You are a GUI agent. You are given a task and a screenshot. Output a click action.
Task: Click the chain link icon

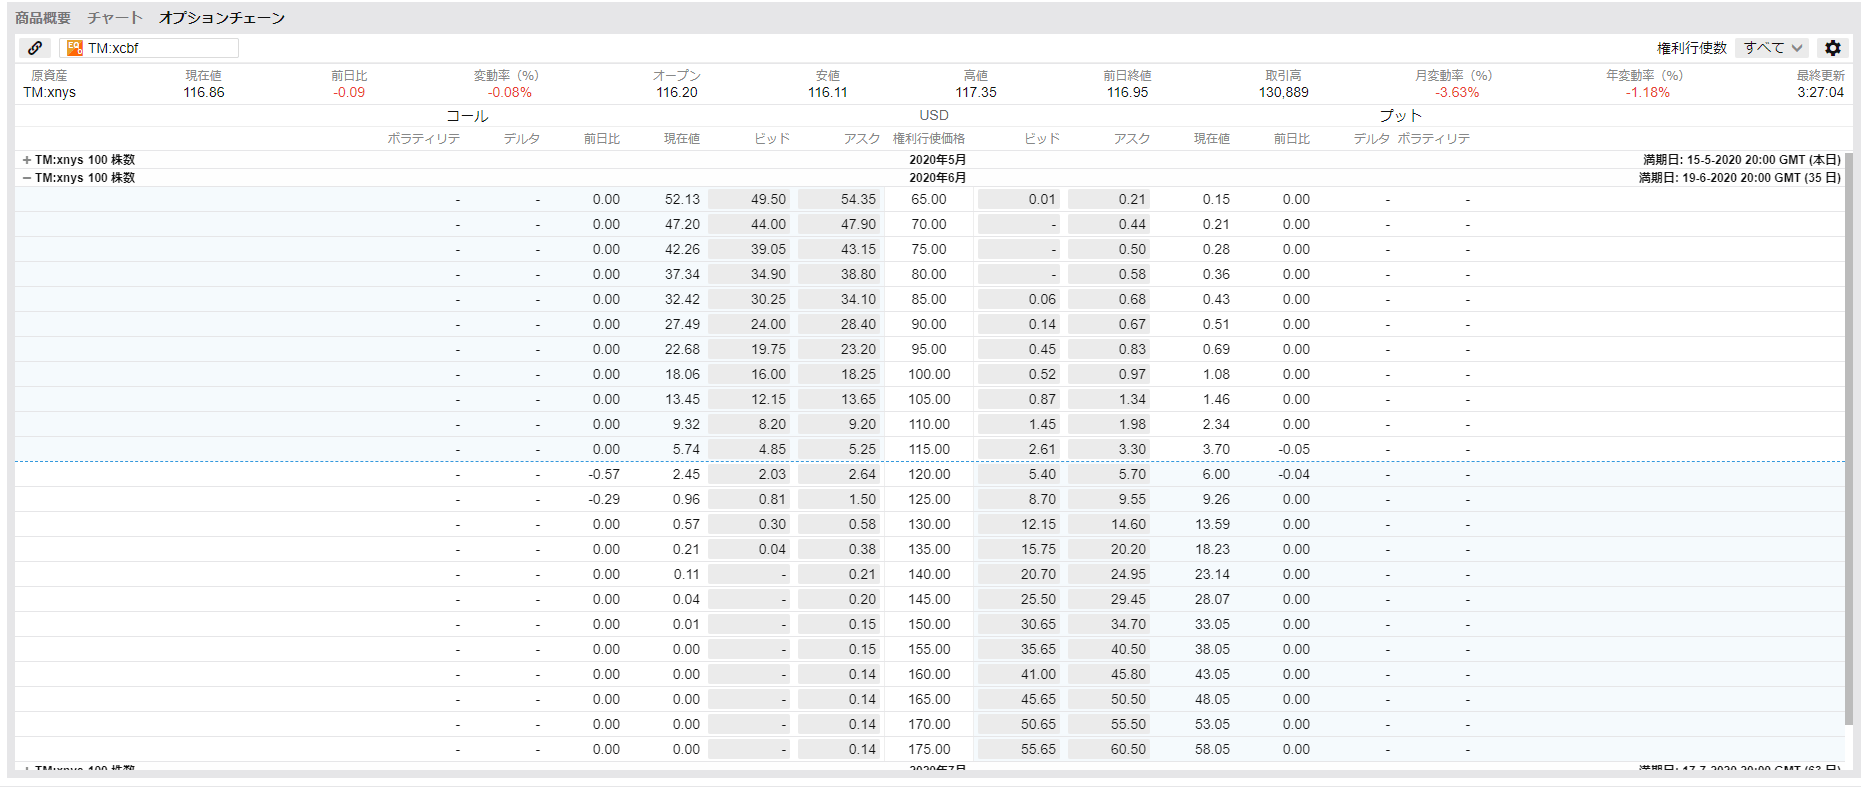[x=35, y=48]
